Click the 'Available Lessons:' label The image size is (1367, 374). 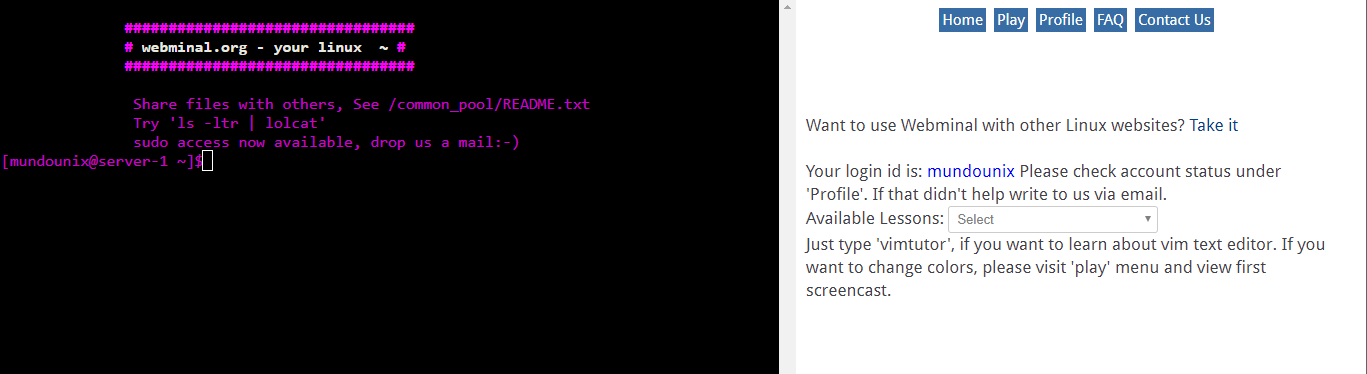tap(875, 219)
